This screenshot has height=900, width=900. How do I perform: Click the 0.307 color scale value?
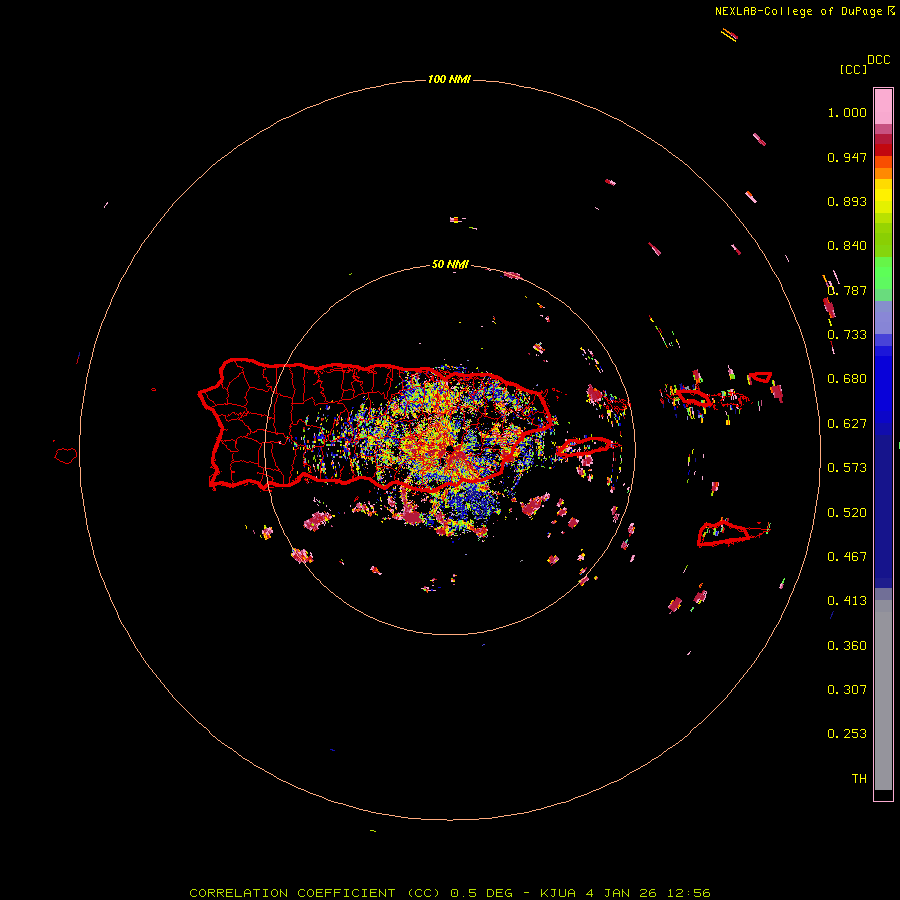click(847, 690)
